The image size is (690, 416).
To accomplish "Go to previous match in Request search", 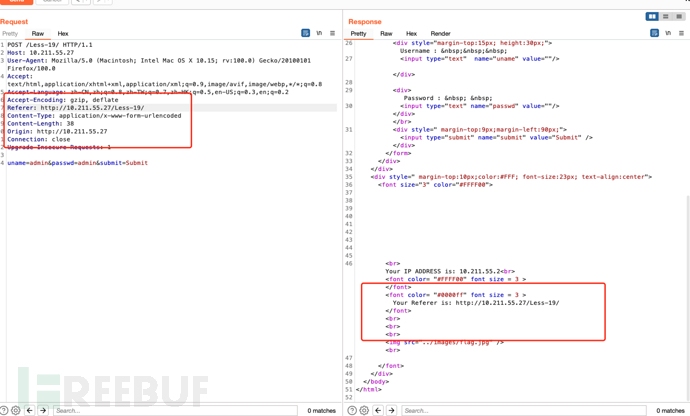I will click(x=29, y=410).
